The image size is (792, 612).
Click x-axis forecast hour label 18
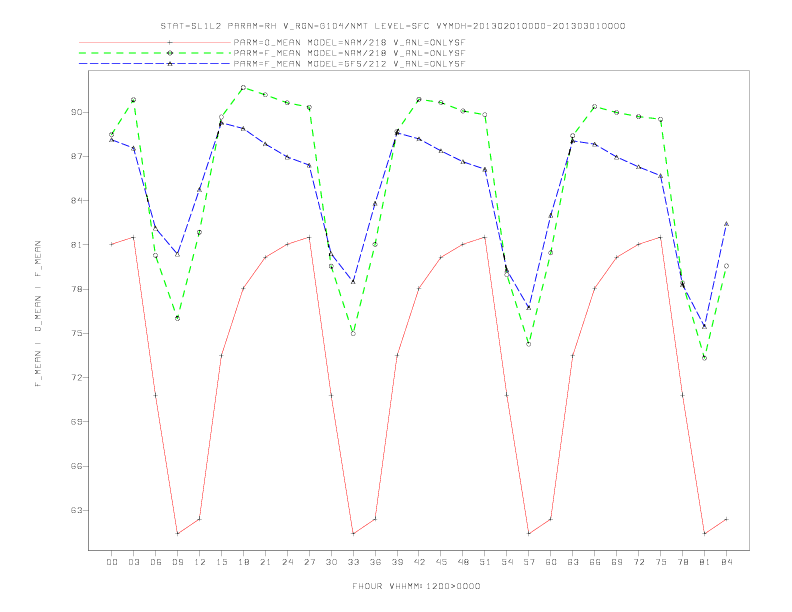pos(243,562)
